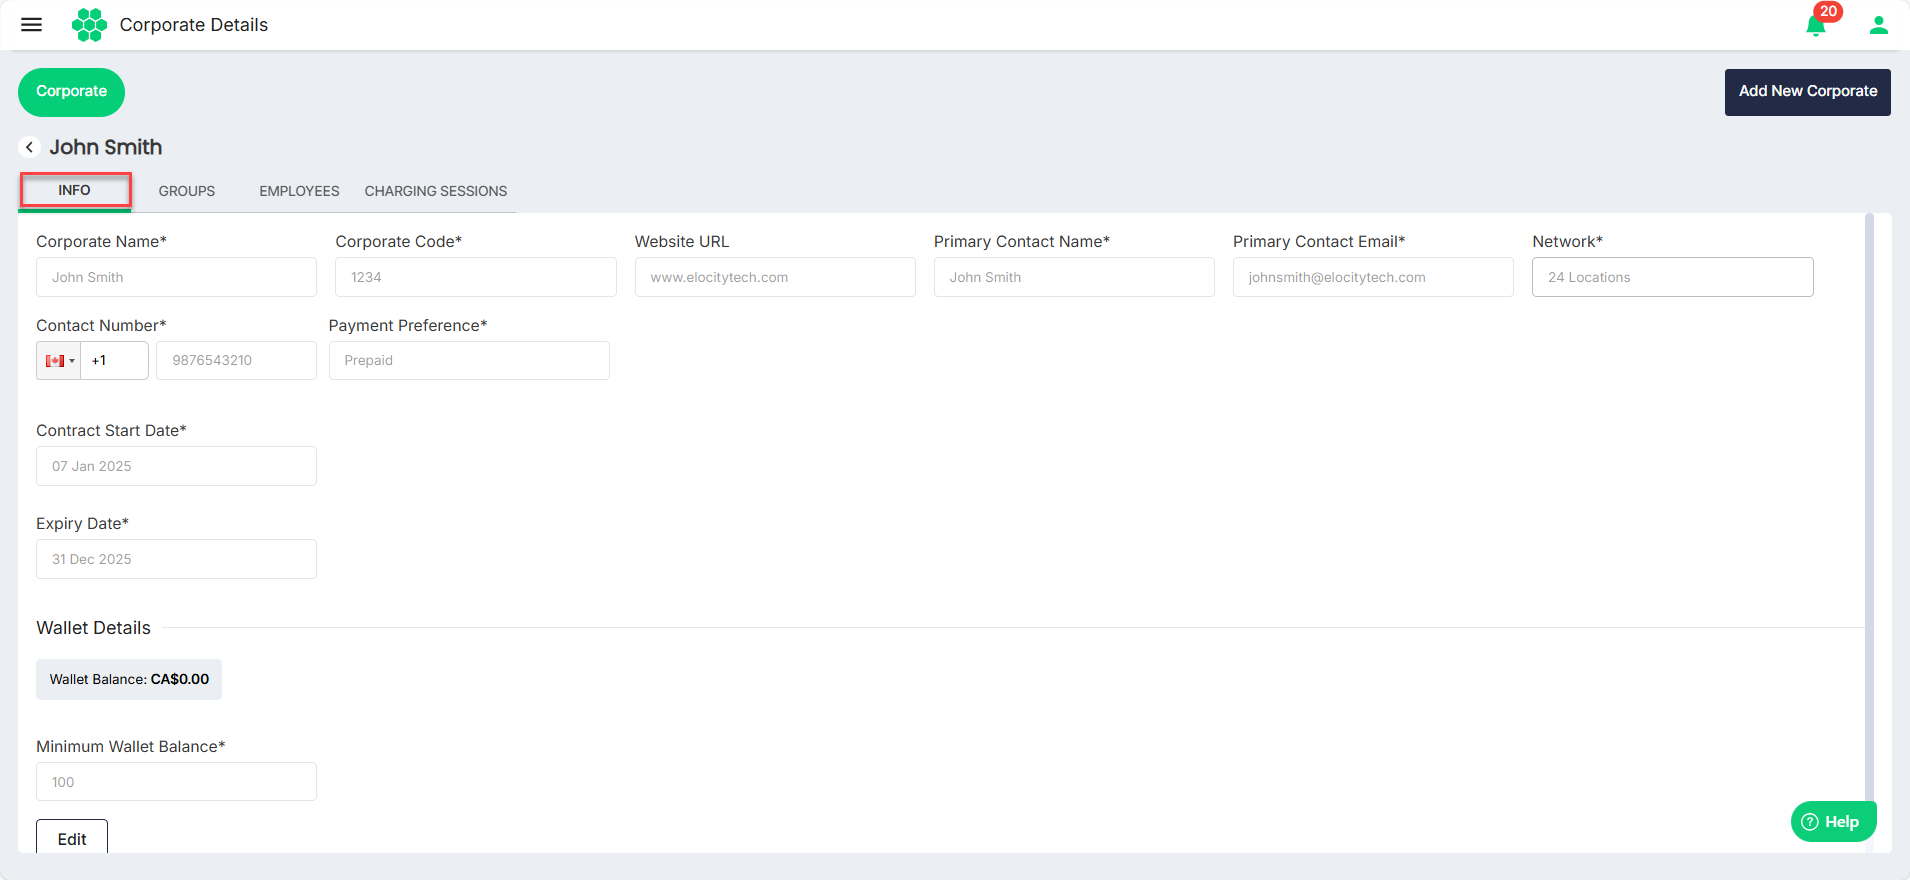The height and width of the screenshot is (880, 1910).
Task: Switch to the INFO tab
Action: (75, 190)
